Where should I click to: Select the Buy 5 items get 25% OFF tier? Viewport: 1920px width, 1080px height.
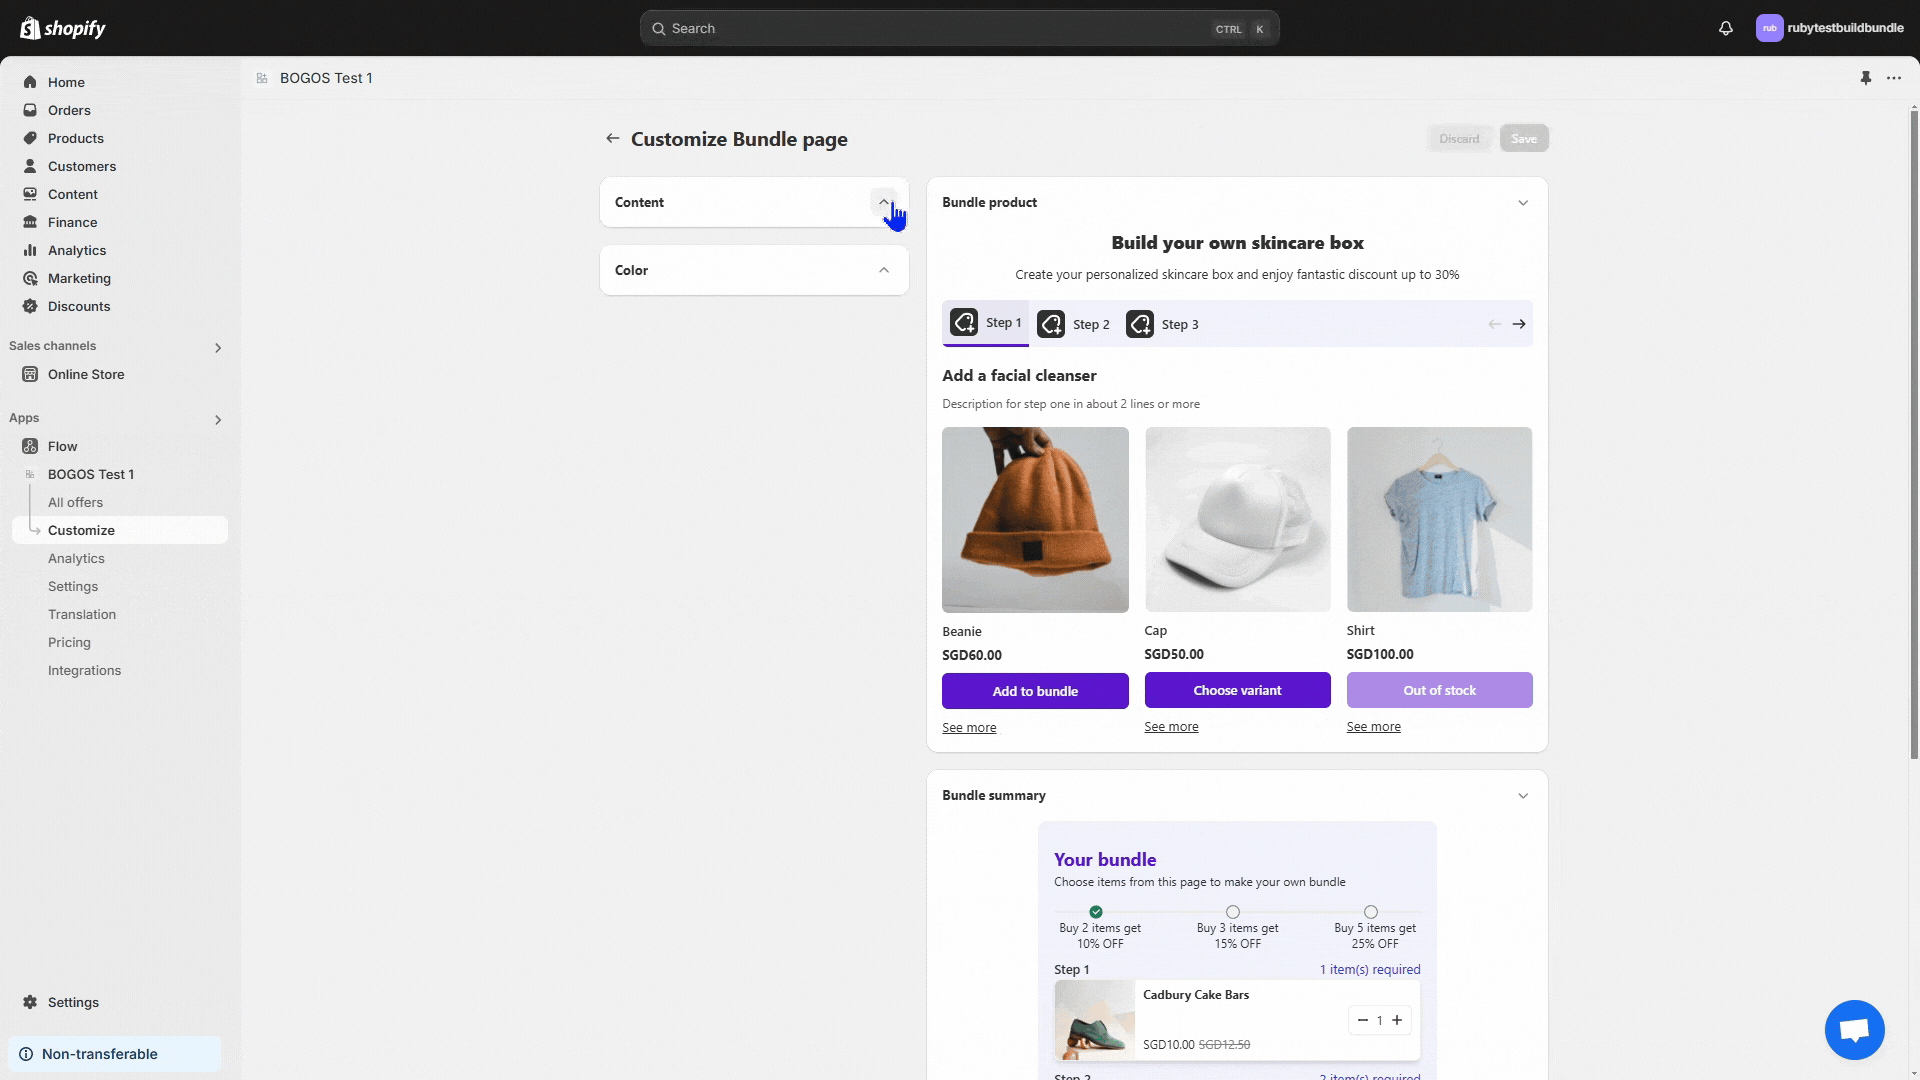(x=1371, y=912)
